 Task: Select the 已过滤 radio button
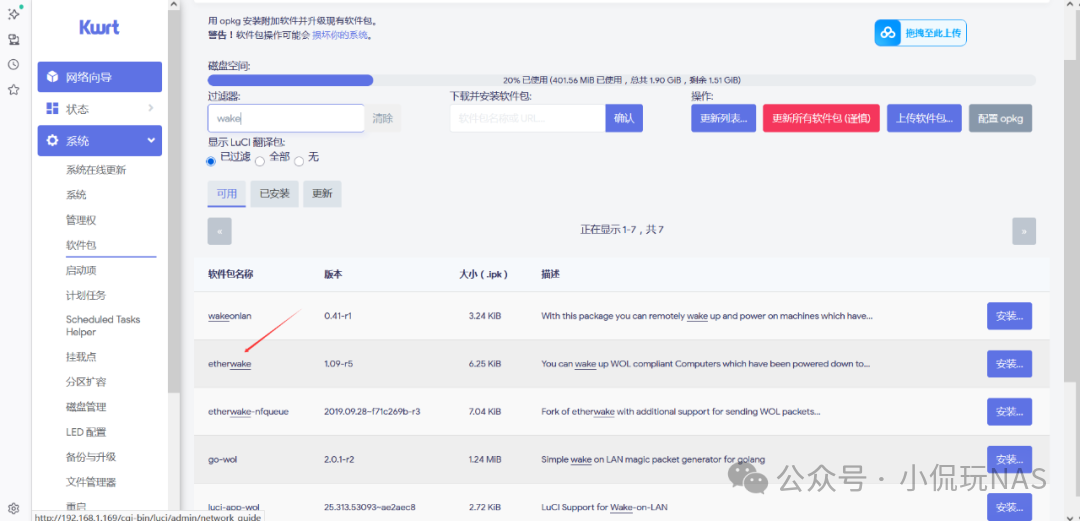tap(211, 161)
